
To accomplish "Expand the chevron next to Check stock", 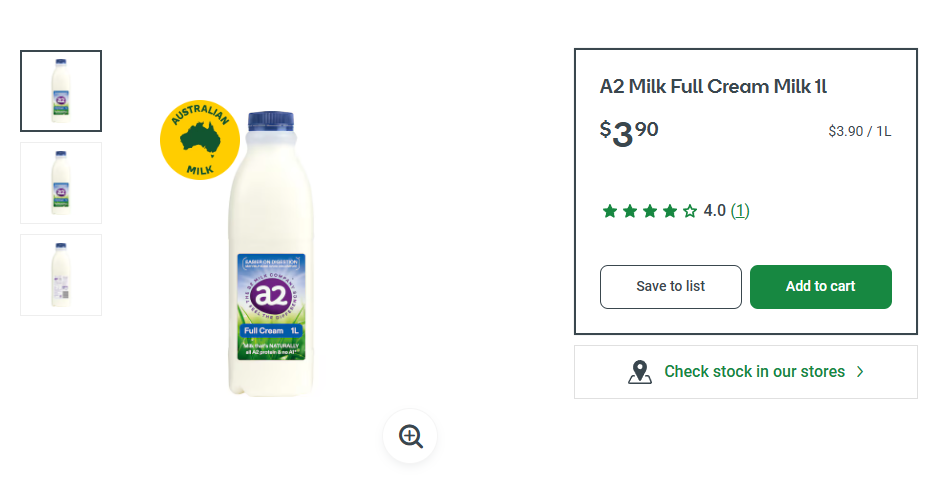I will tap(860, 372).
